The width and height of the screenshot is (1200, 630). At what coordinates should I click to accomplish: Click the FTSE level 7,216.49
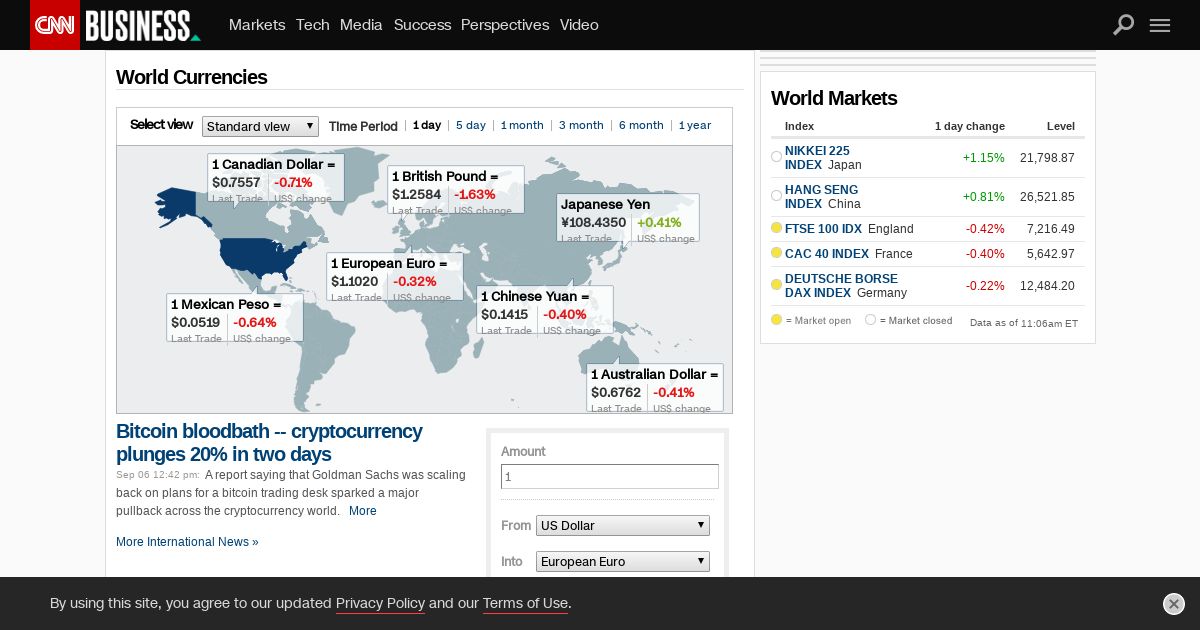[1051, 229]
